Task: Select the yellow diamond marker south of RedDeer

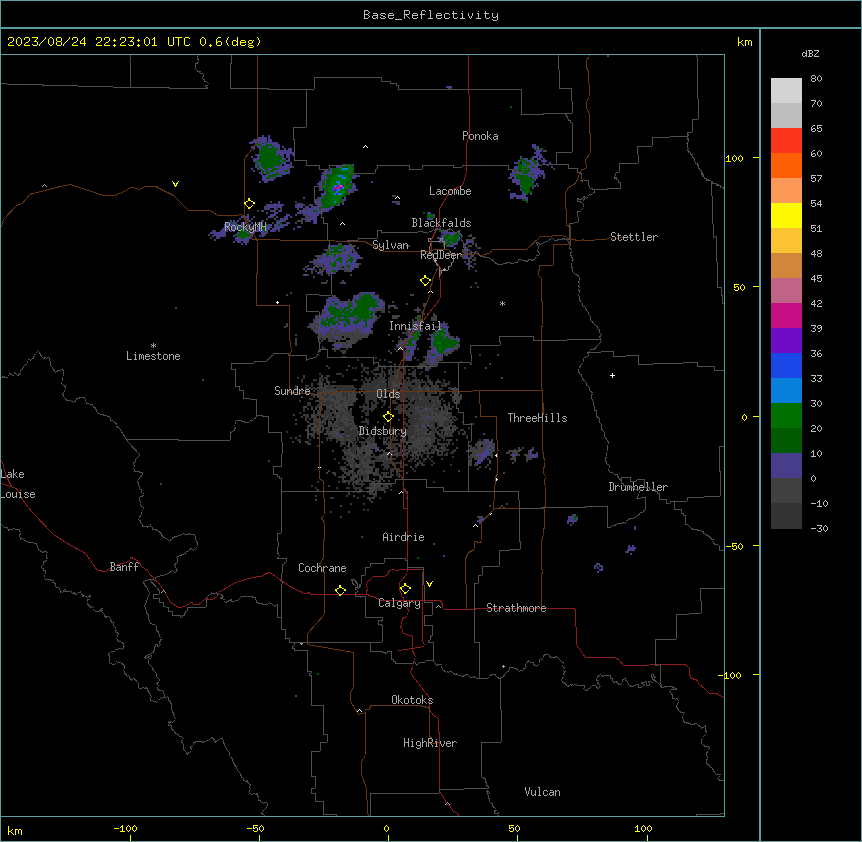Action: pyautogui.click(x=425, y=281)
